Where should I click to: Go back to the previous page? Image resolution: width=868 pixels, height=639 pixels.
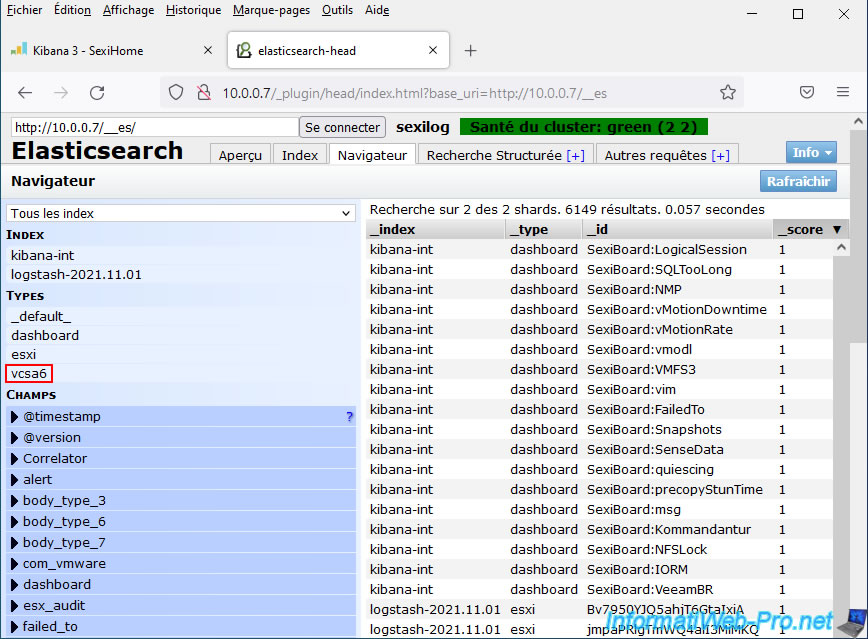click(25, 93)
